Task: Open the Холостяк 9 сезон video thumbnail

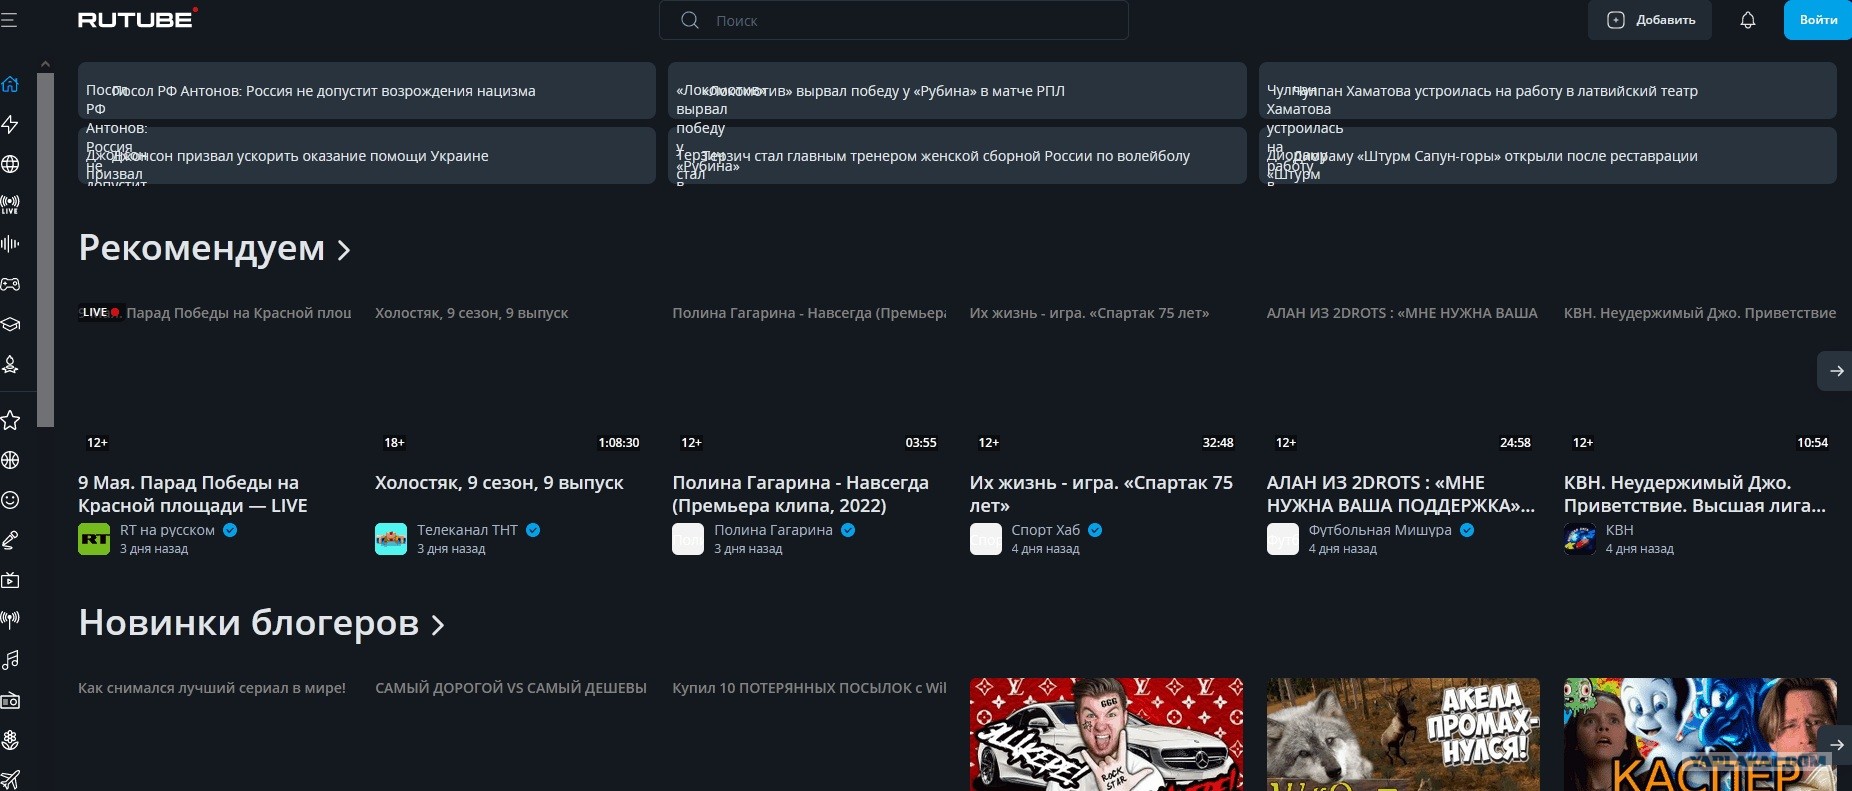Action: click(512, 380)
